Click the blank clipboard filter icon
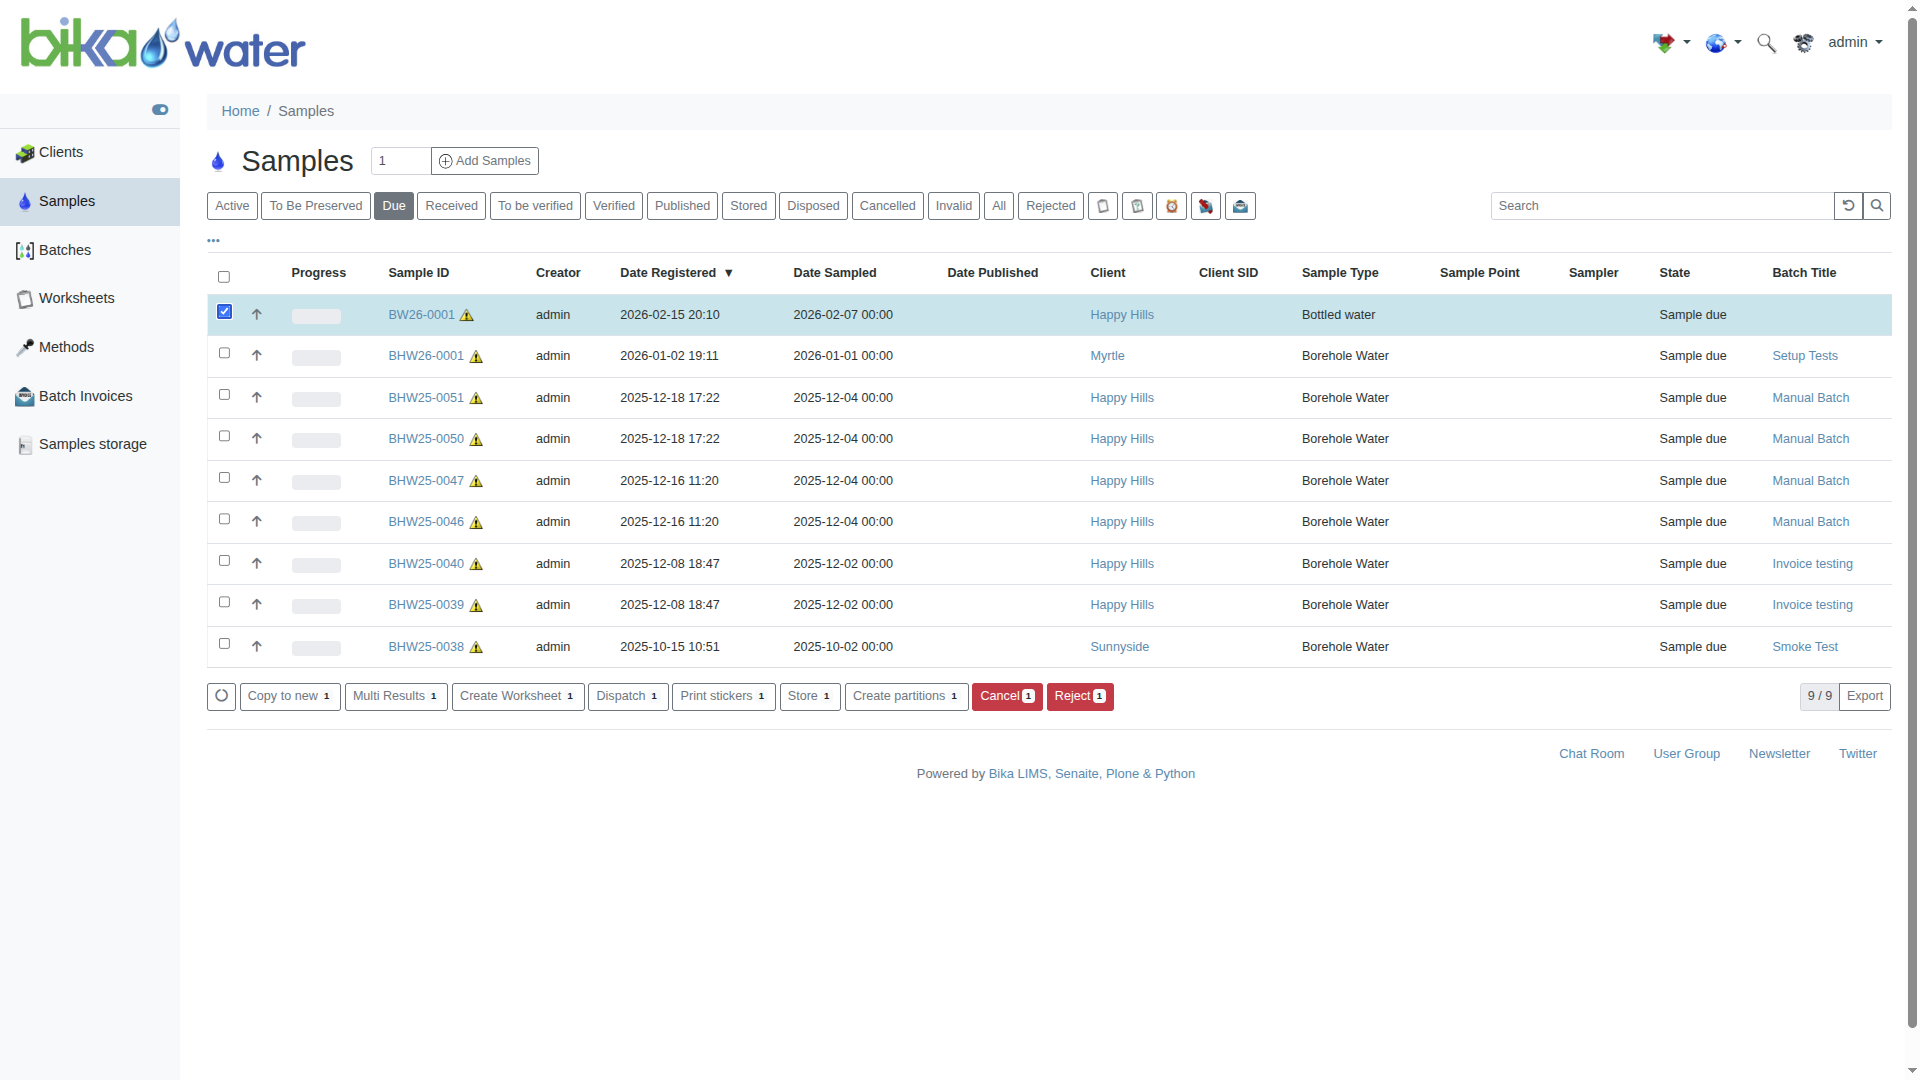Screen dimensions: 1920x1080 pyautogui.click(x=1102, y=206)
